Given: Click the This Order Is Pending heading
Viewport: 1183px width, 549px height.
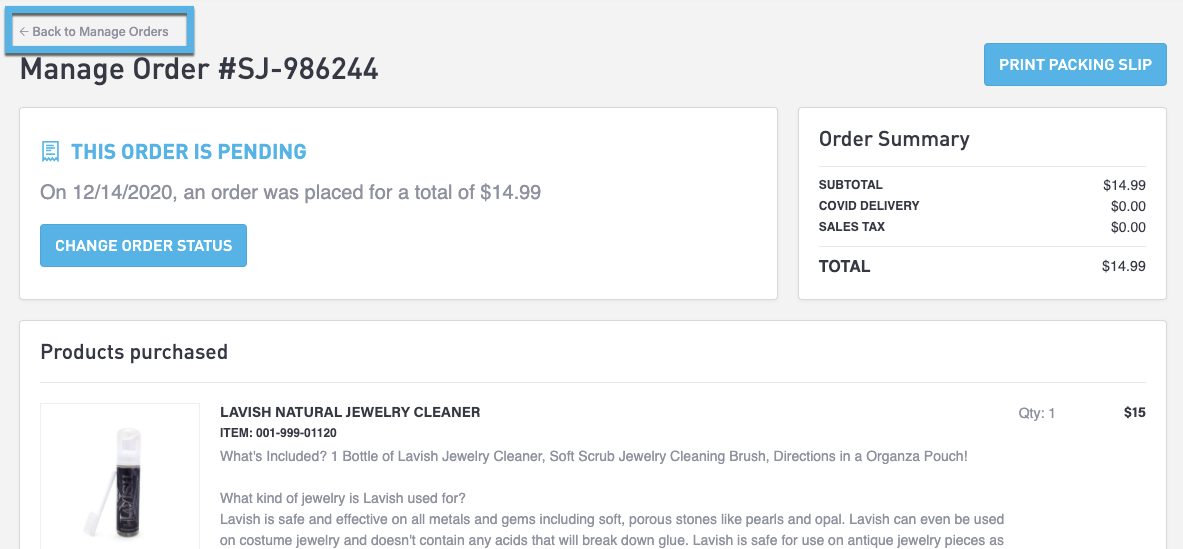Looking at the screenshot, I should pyautogui.click(x=188, y=152).
